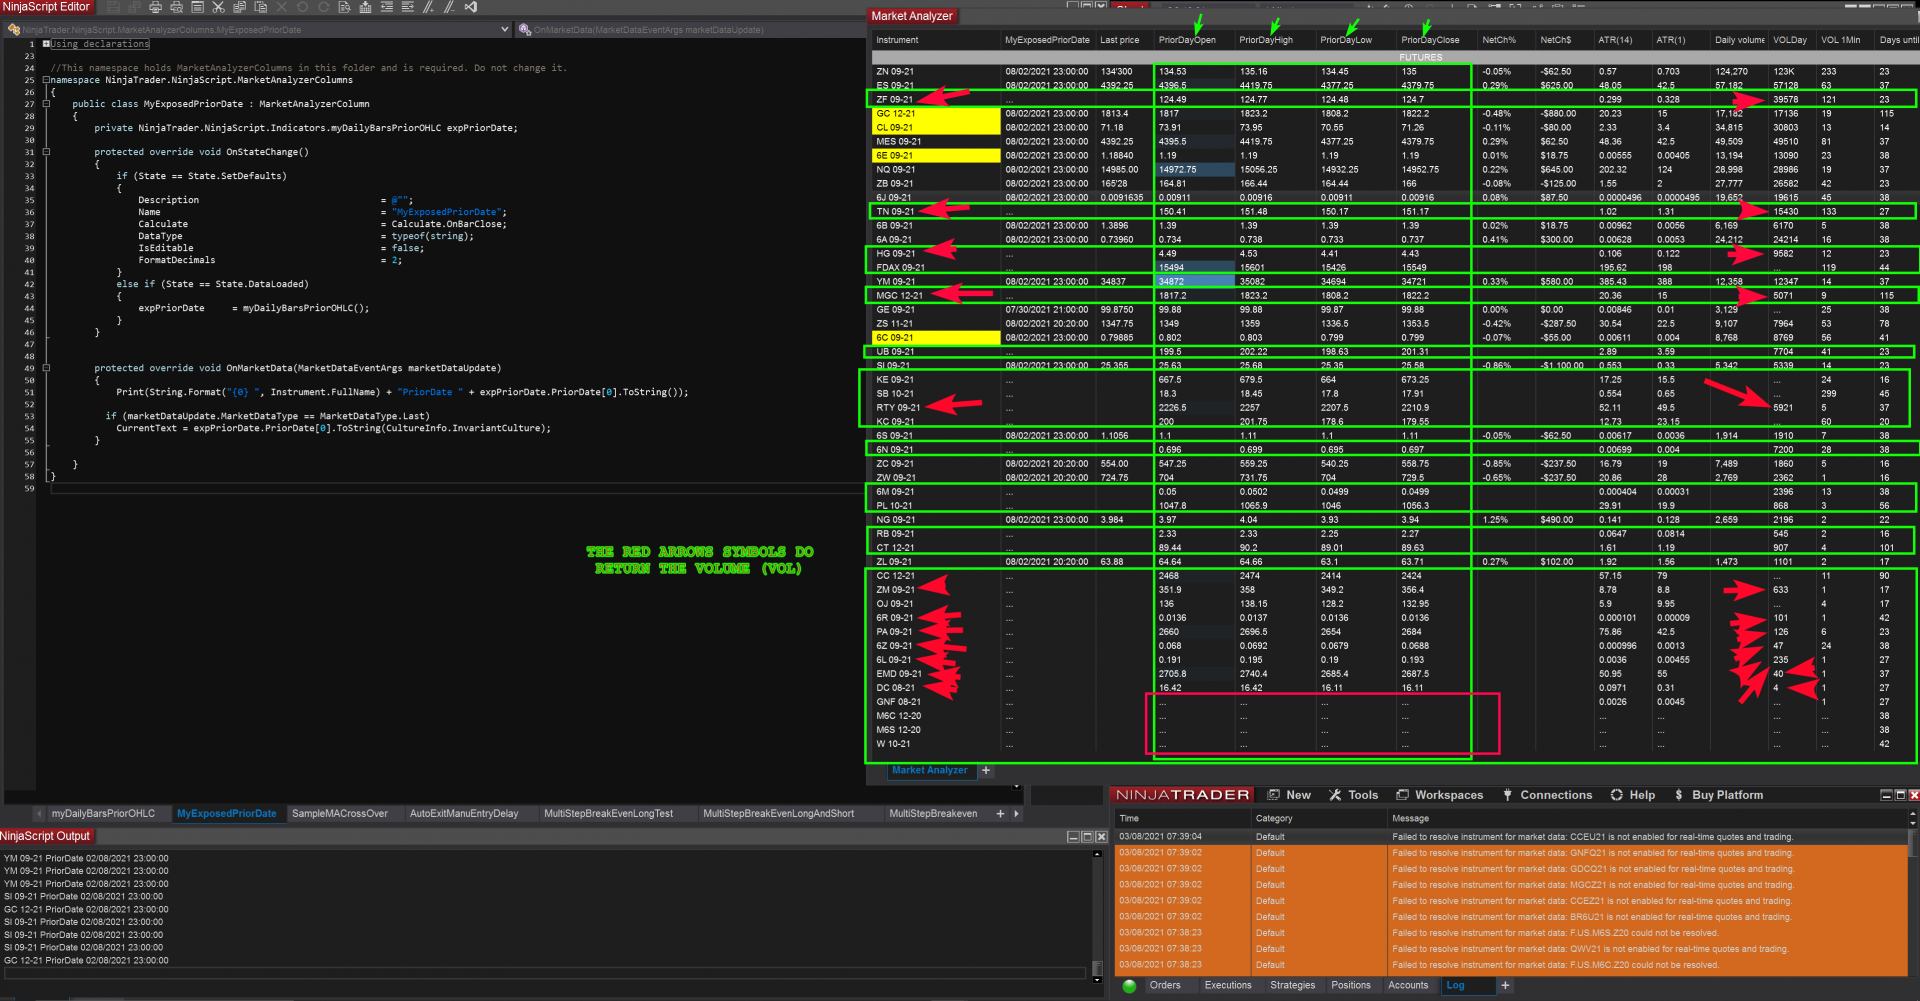Click the Last price column header
Viewport: 1920px width, 1001px height.
pos(1124,40)
